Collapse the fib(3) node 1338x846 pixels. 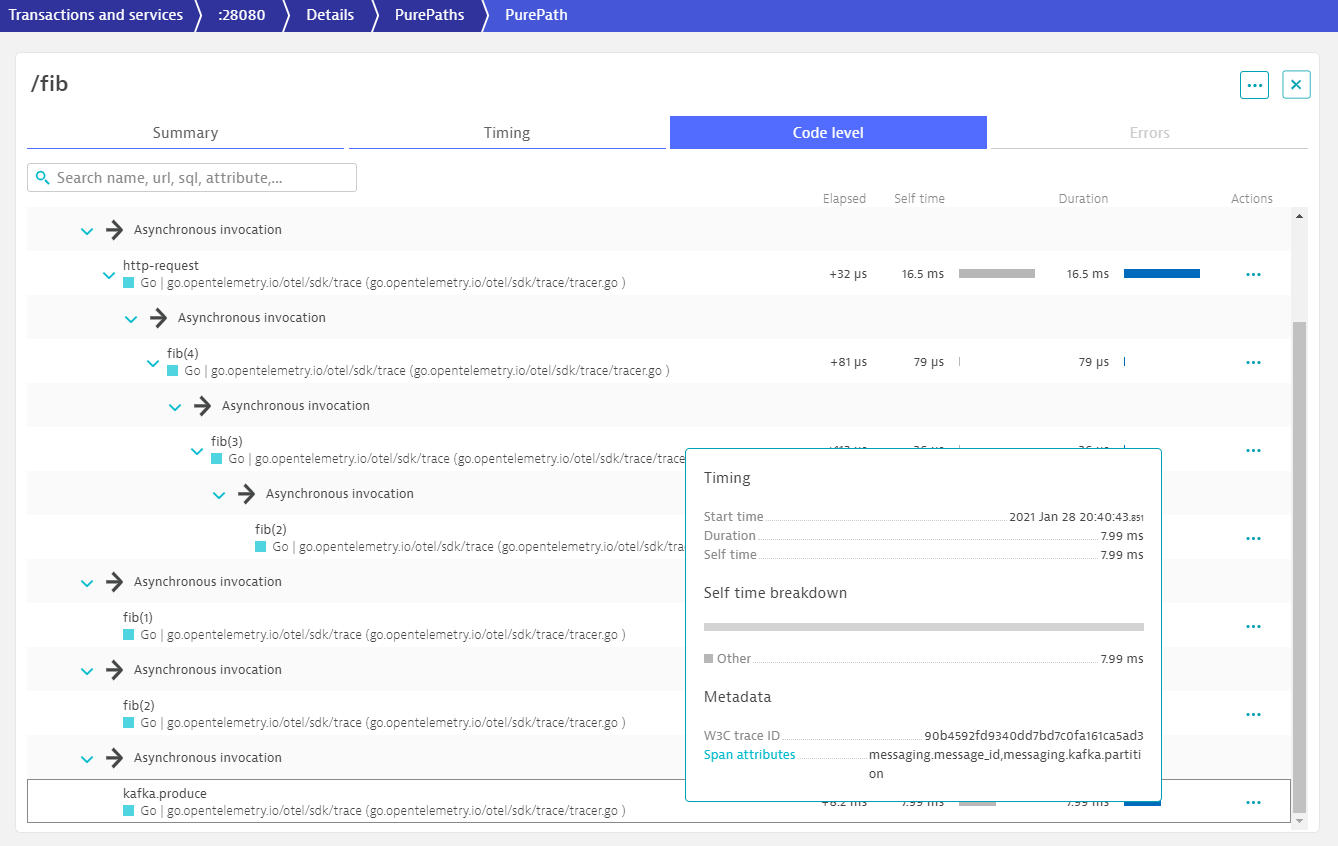point(197,451)
